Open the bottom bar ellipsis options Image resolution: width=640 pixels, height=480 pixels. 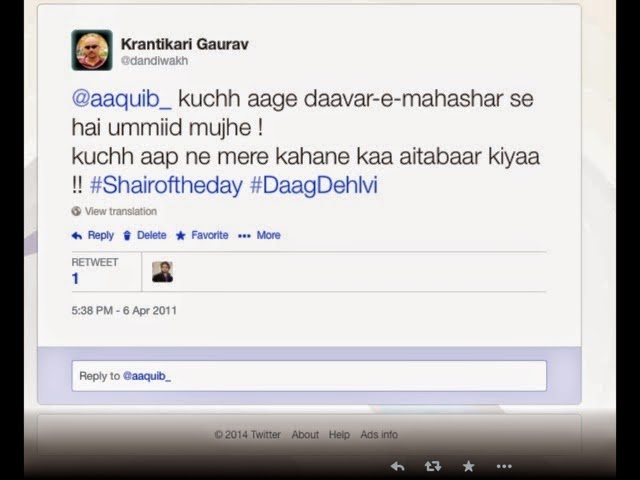pyautogui.click(x=504, y=466)
